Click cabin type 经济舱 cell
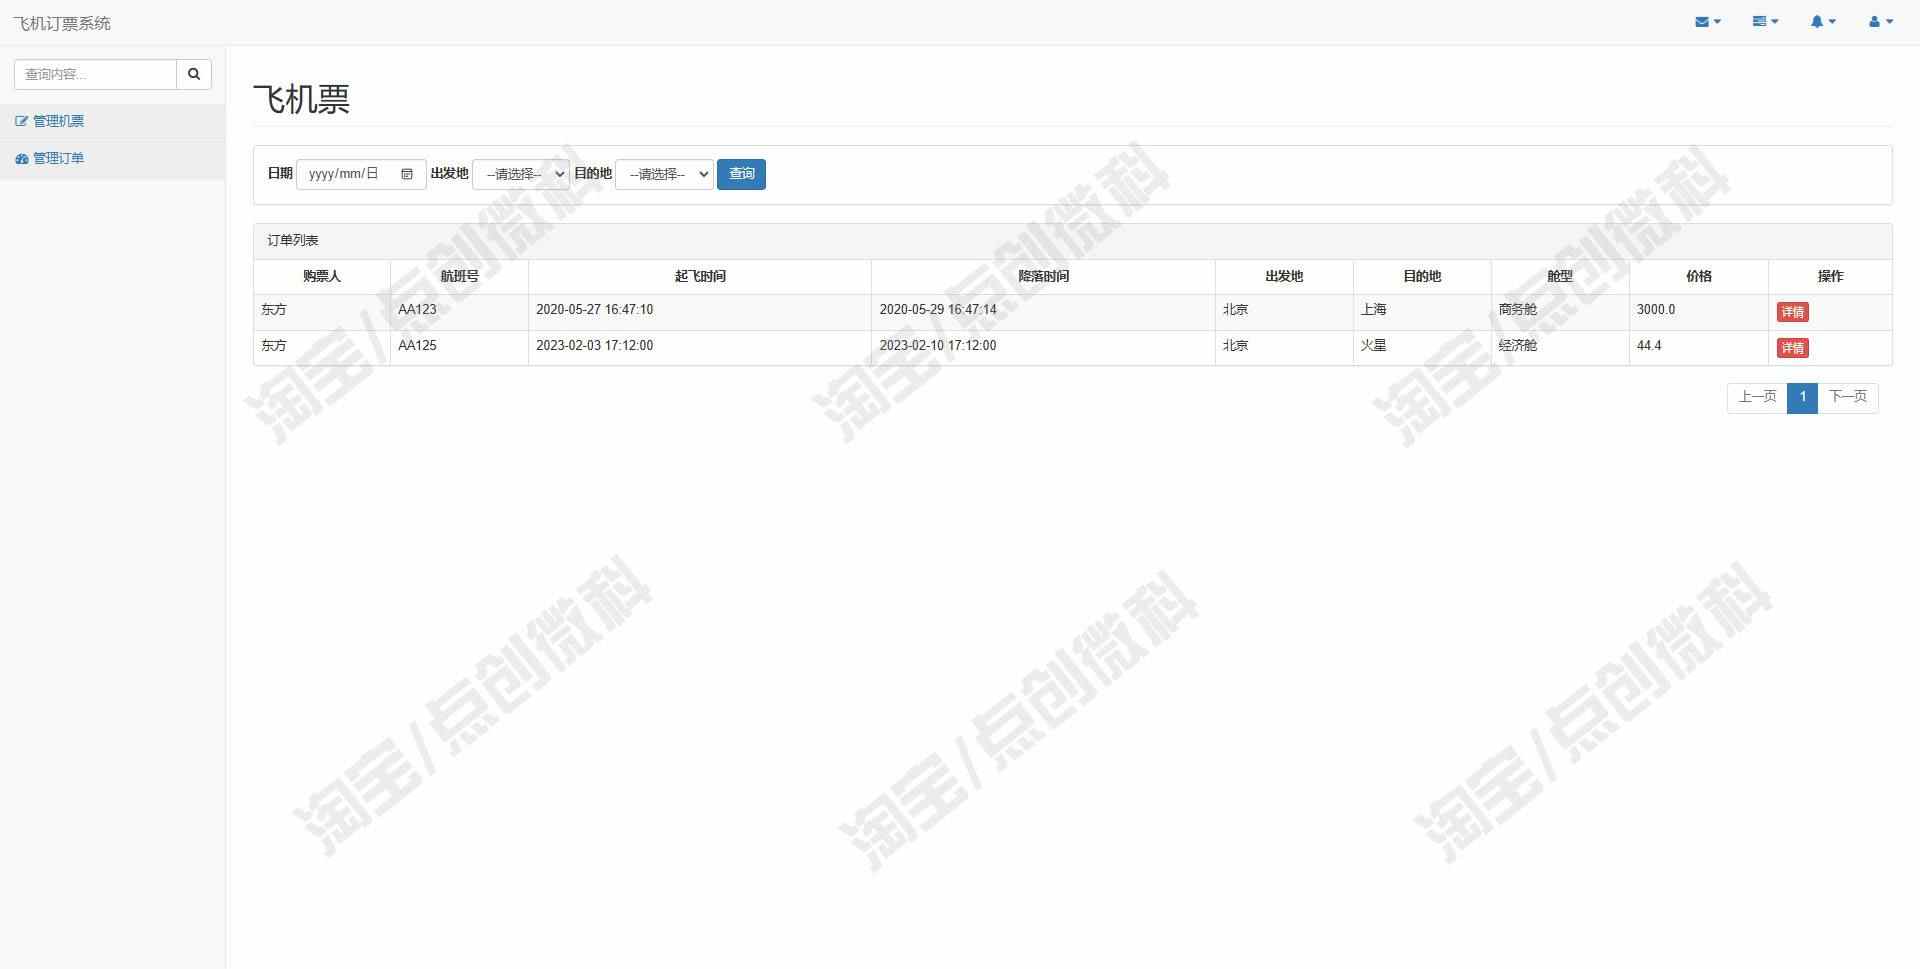 click(1560, 346)
